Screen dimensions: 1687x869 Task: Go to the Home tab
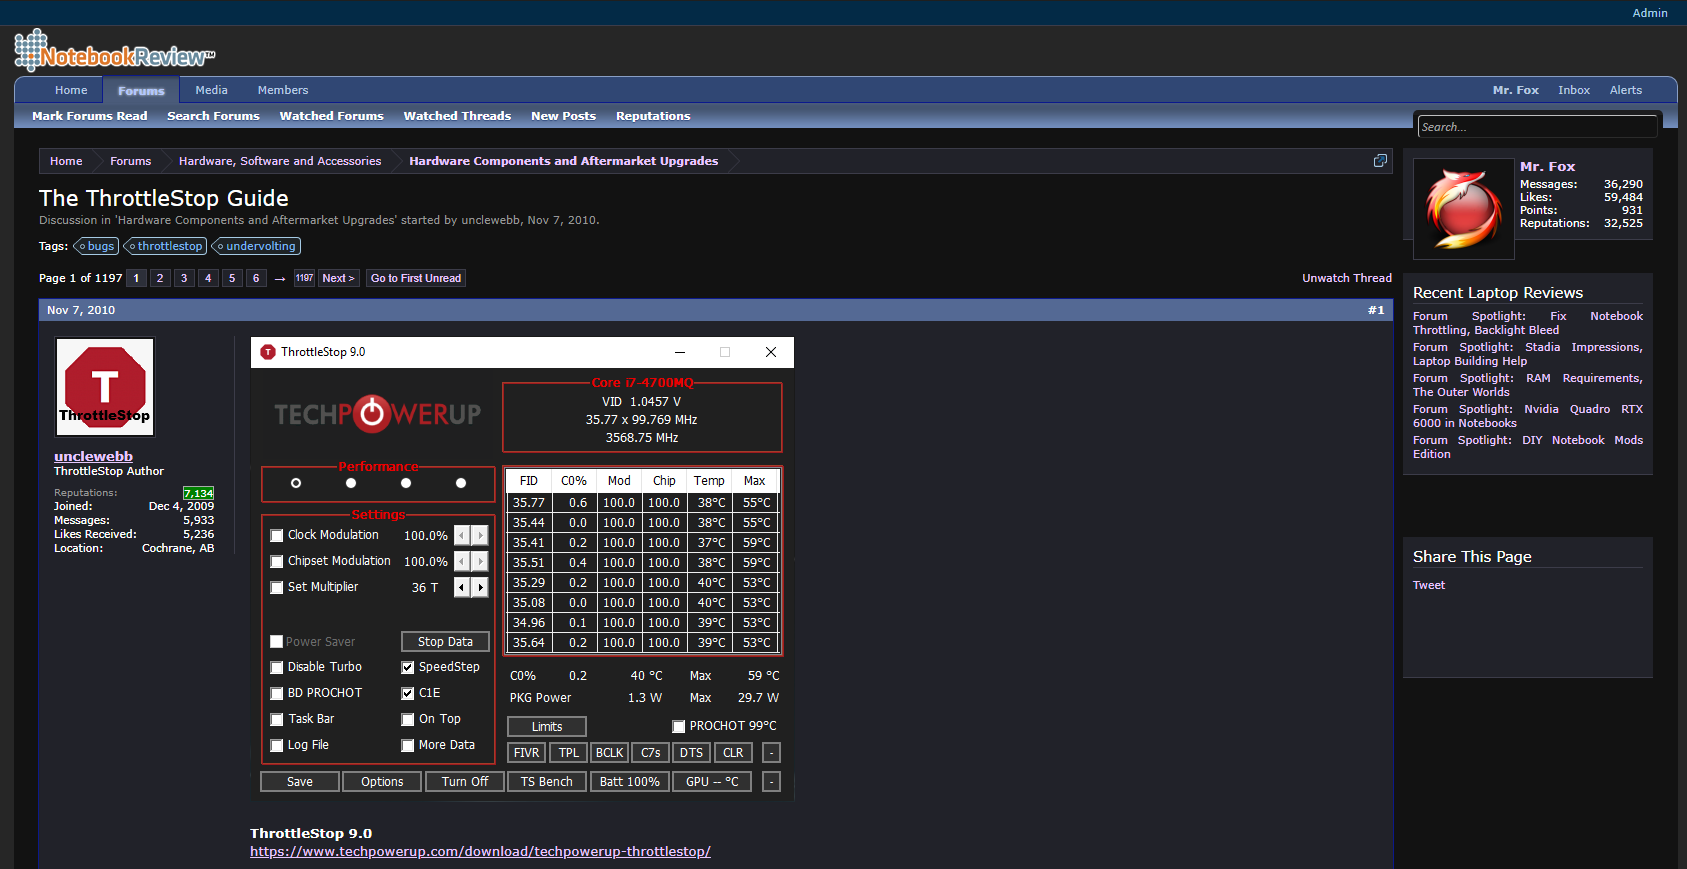71,90
